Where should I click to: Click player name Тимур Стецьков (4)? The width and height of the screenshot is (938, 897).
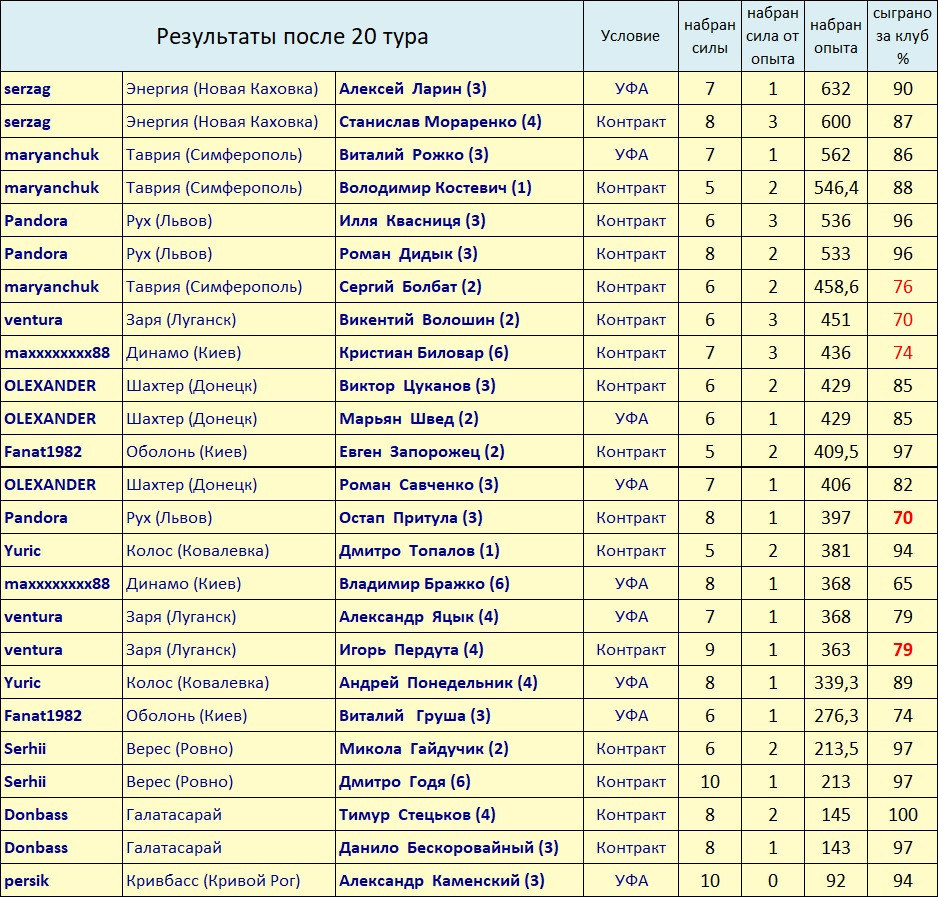(417, 814)
